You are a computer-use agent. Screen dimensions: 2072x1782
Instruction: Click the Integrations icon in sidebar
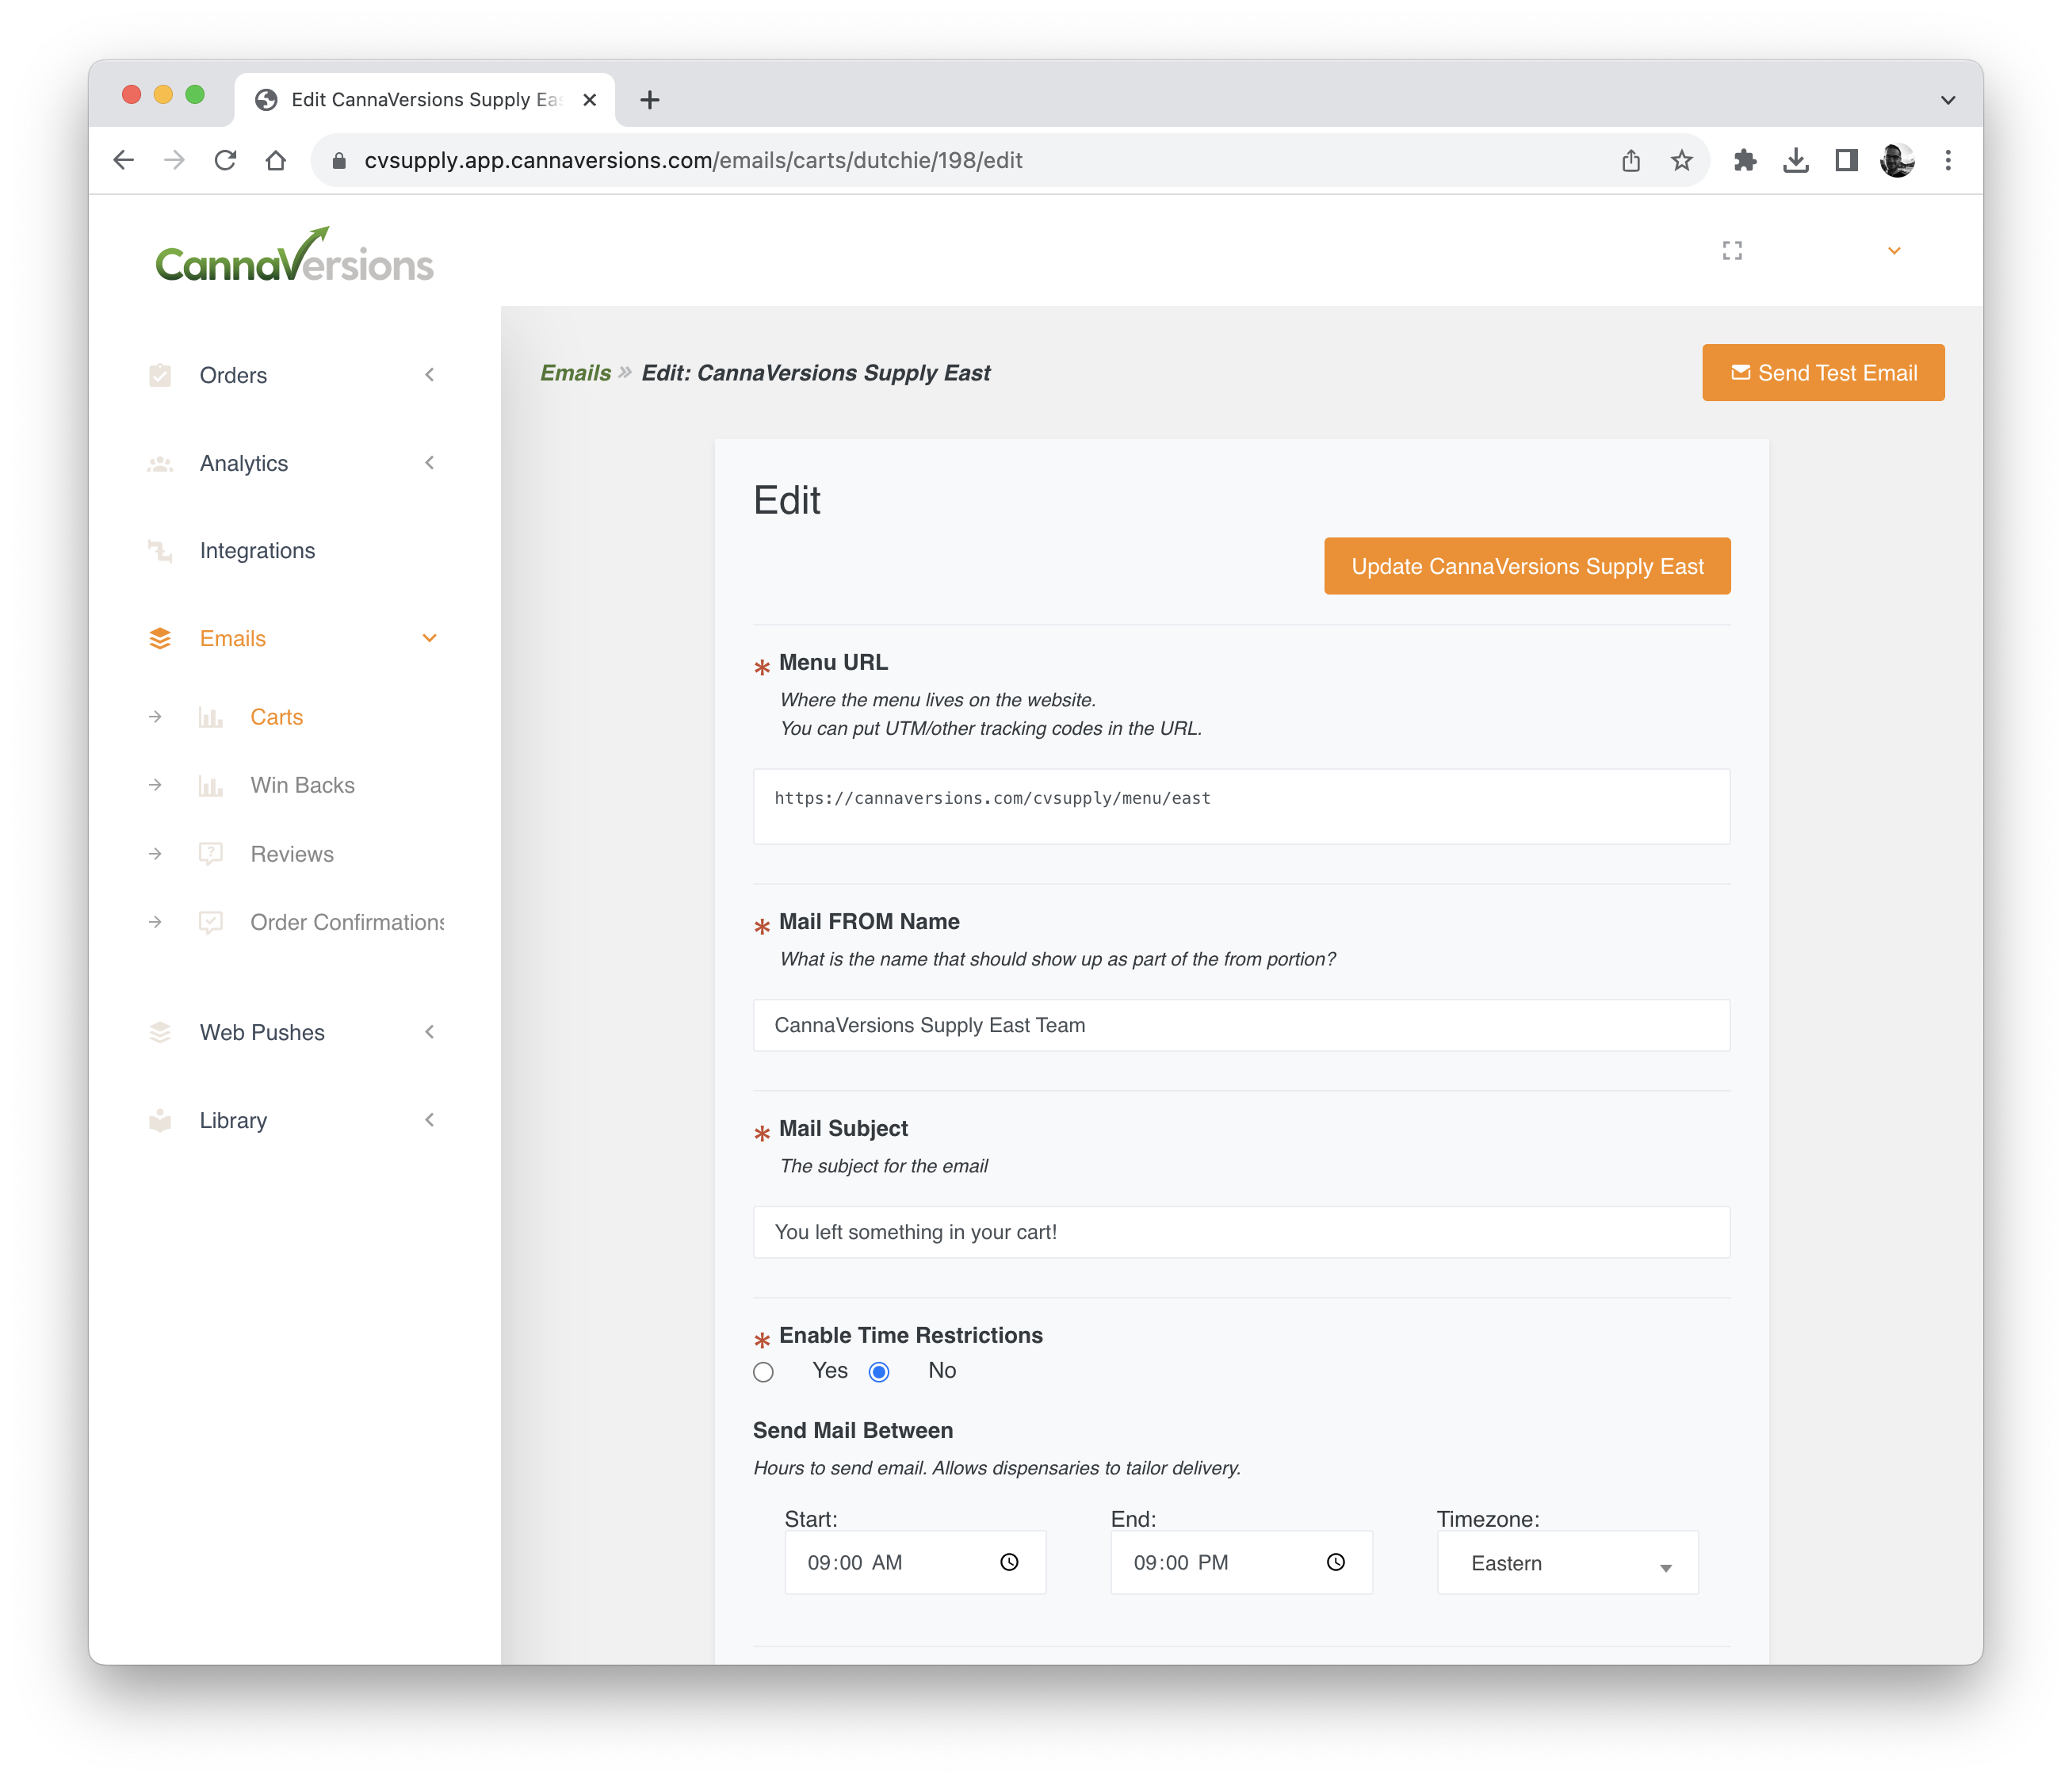pyautogui.click(x=160, y=551)
